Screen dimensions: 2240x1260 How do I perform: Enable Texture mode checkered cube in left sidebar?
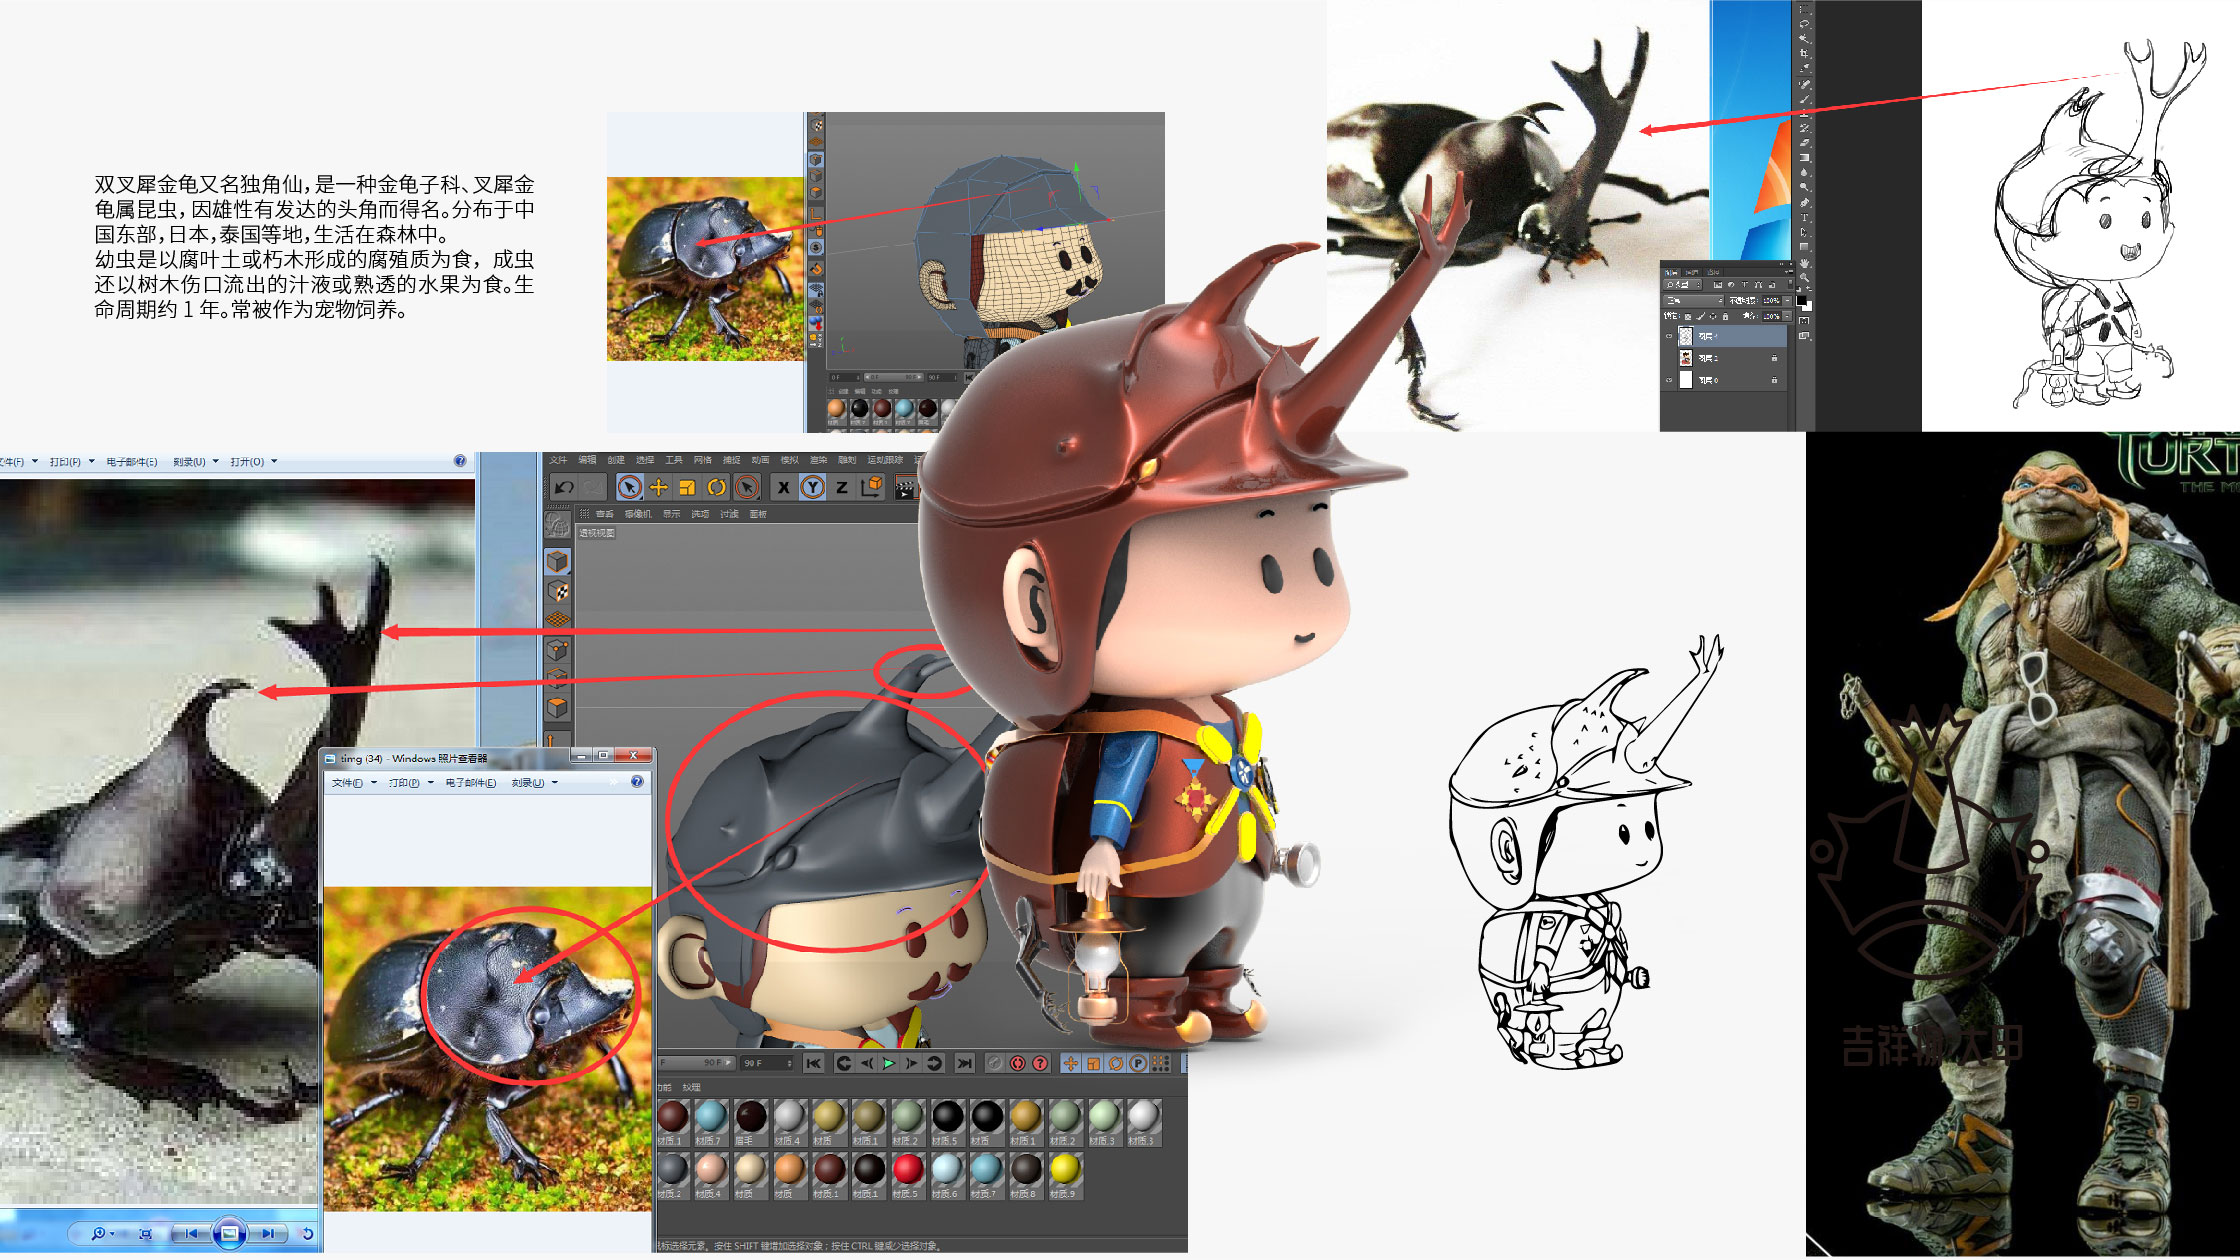coord(558,592)
